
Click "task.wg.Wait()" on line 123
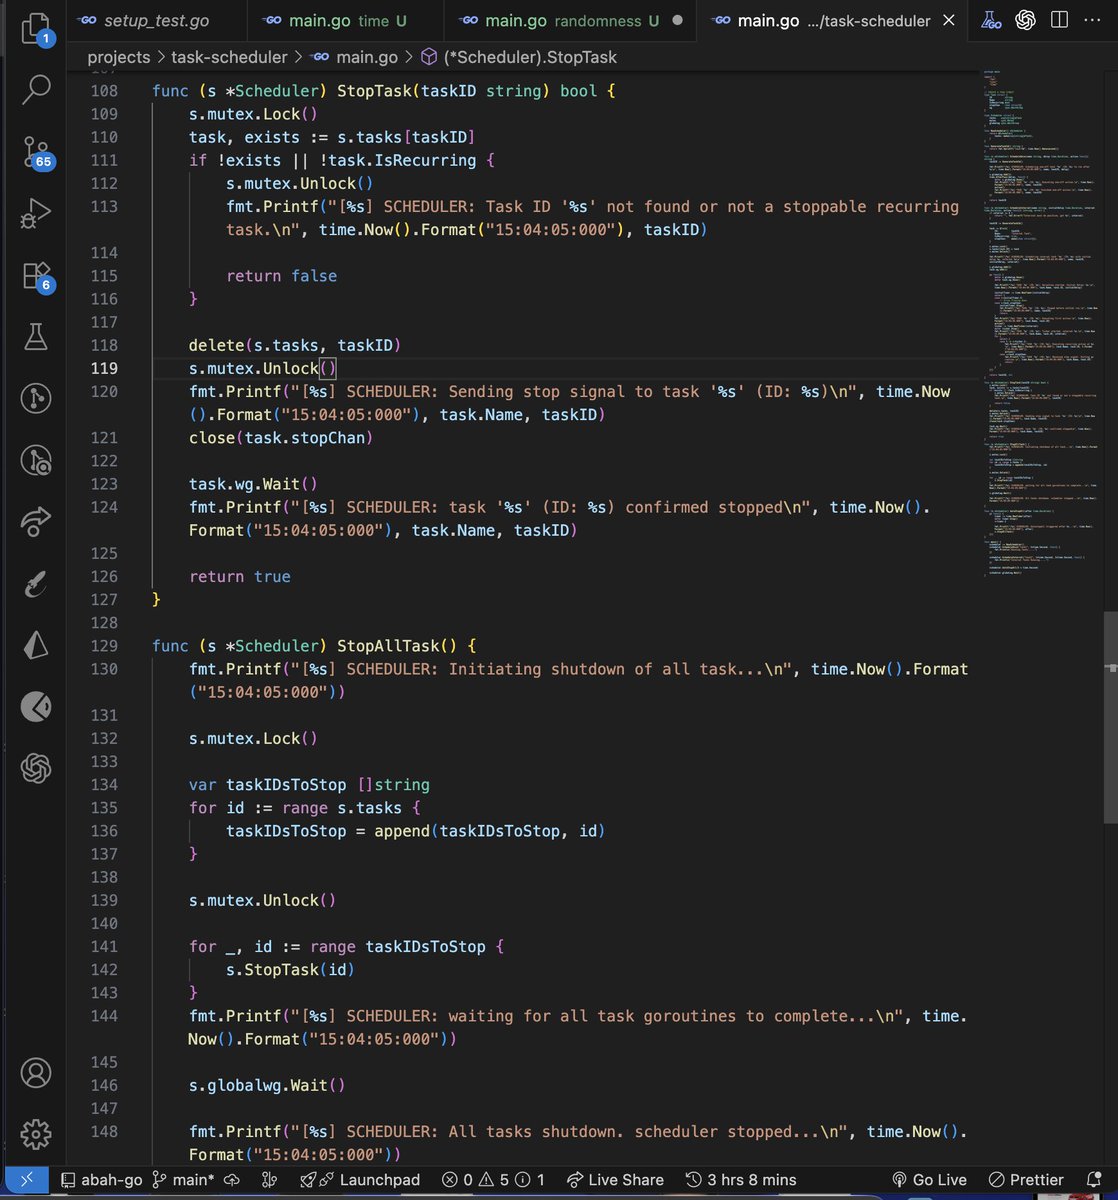point(254,484)
